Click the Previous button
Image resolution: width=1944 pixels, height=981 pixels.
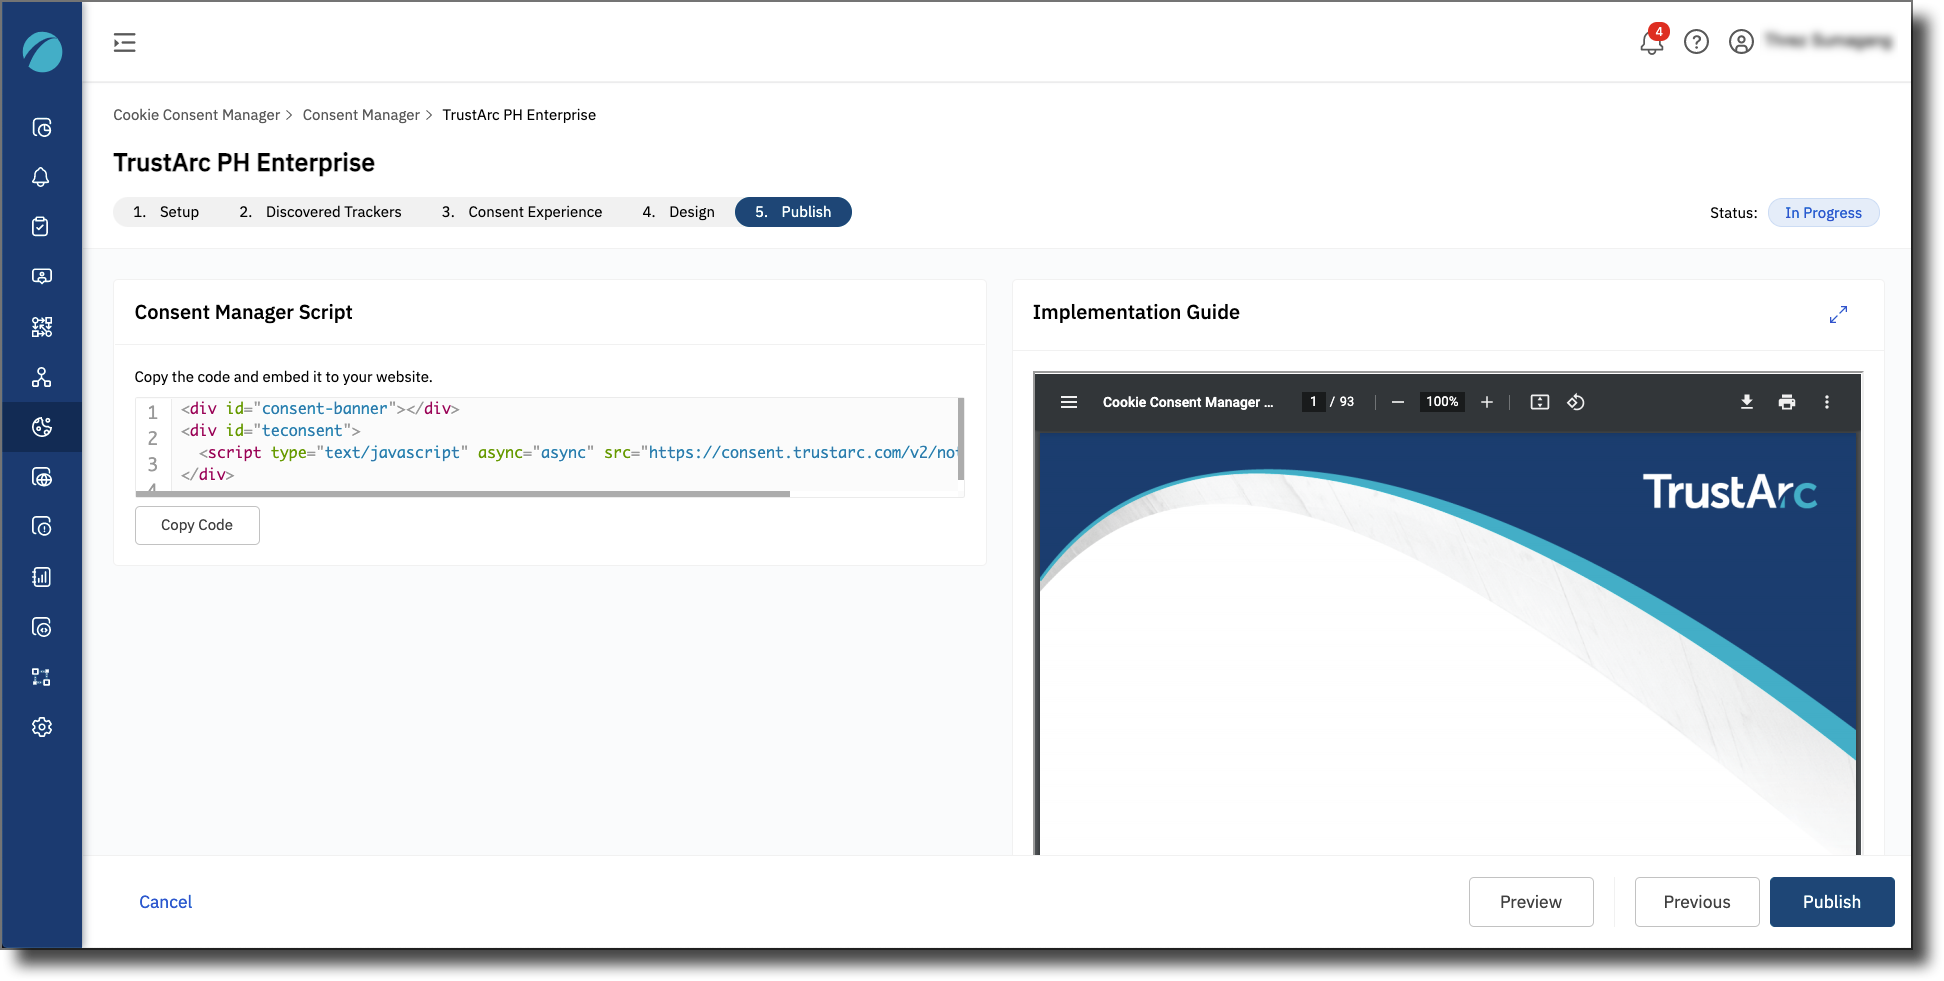click(x=1697, y=902)
